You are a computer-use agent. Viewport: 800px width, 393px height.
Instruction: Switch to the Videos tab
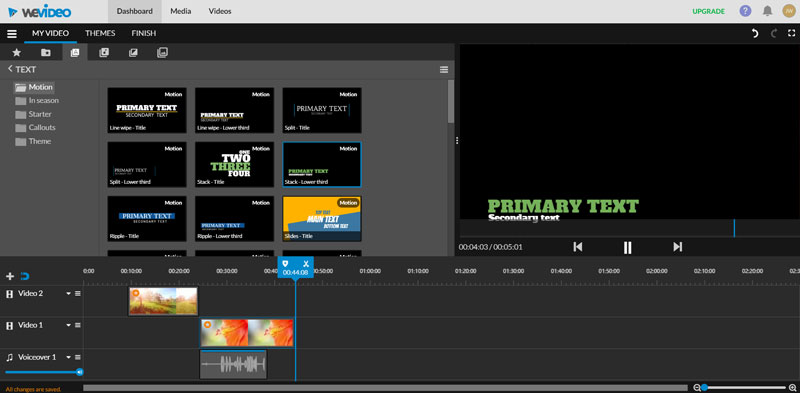point(220,11)
